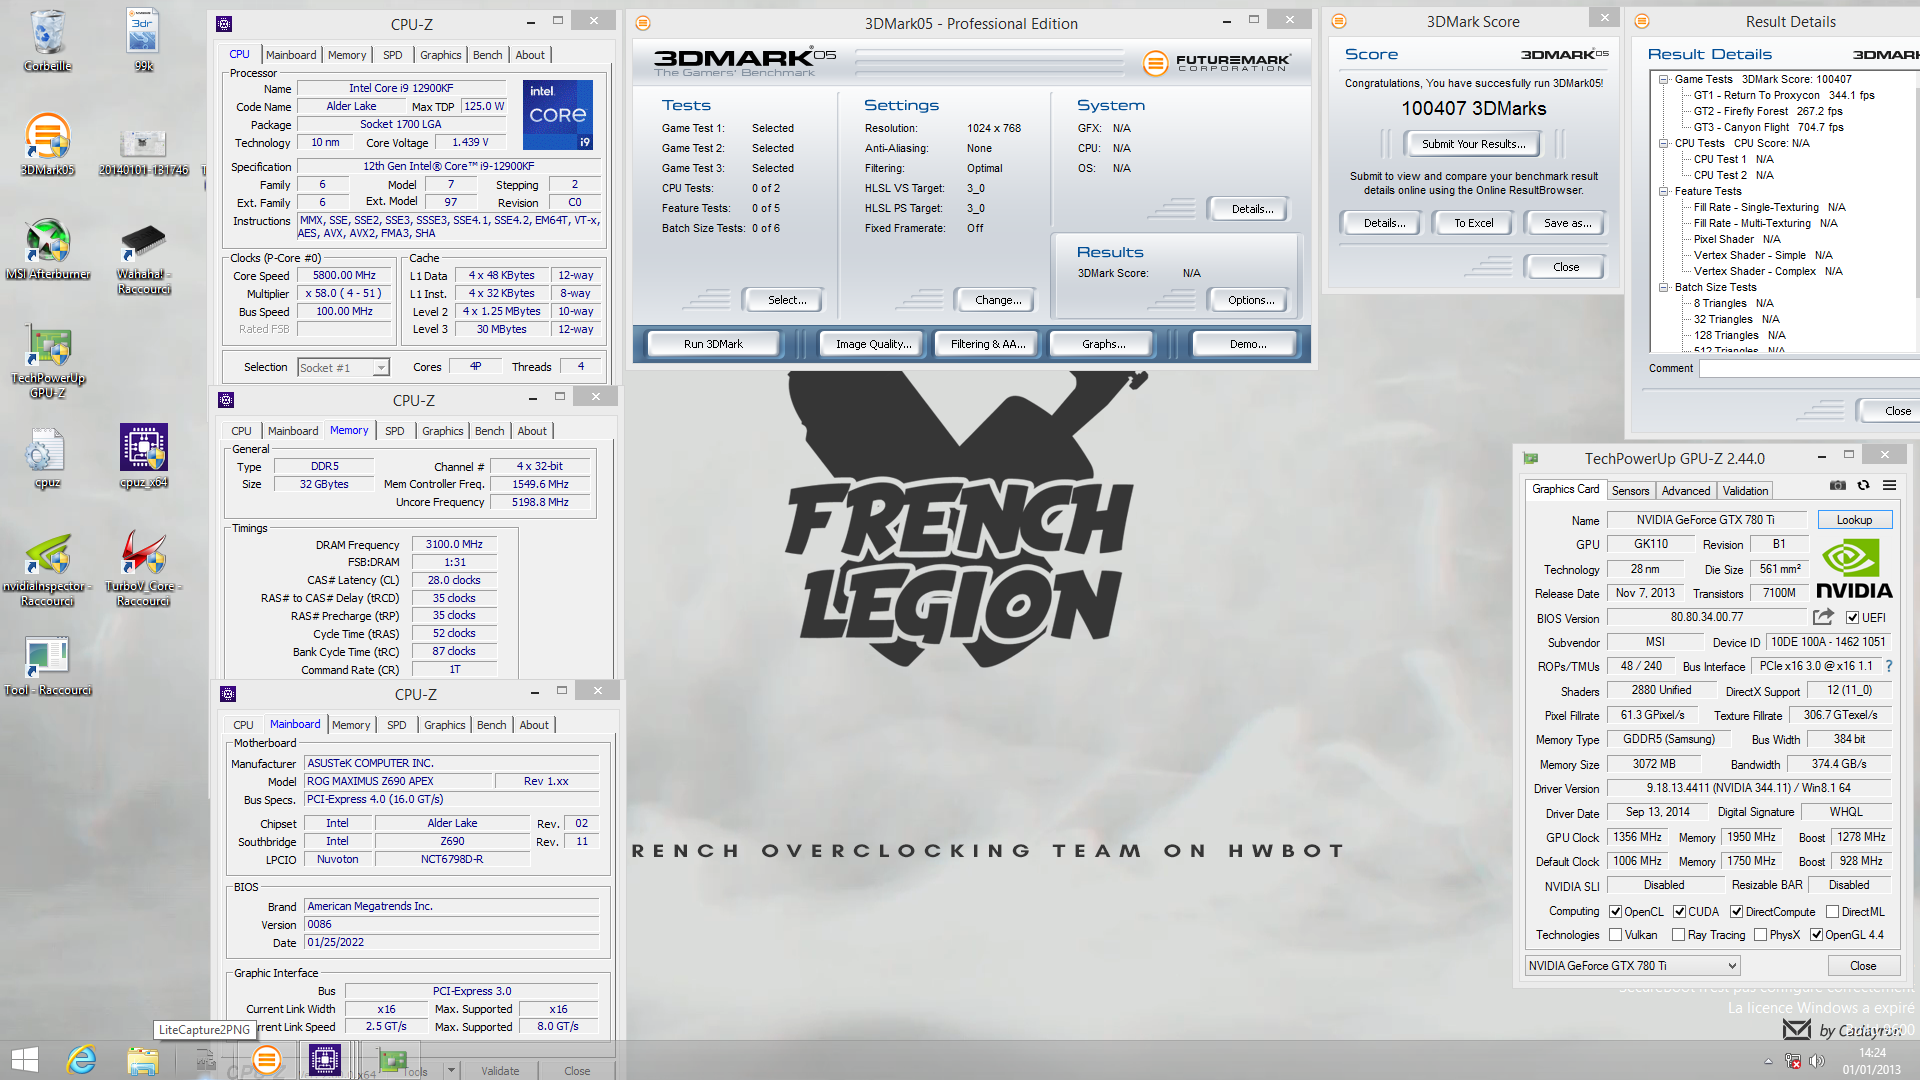
Task: Take a GPU-Z screenshot with camera icon
Action: (1838, 485)
